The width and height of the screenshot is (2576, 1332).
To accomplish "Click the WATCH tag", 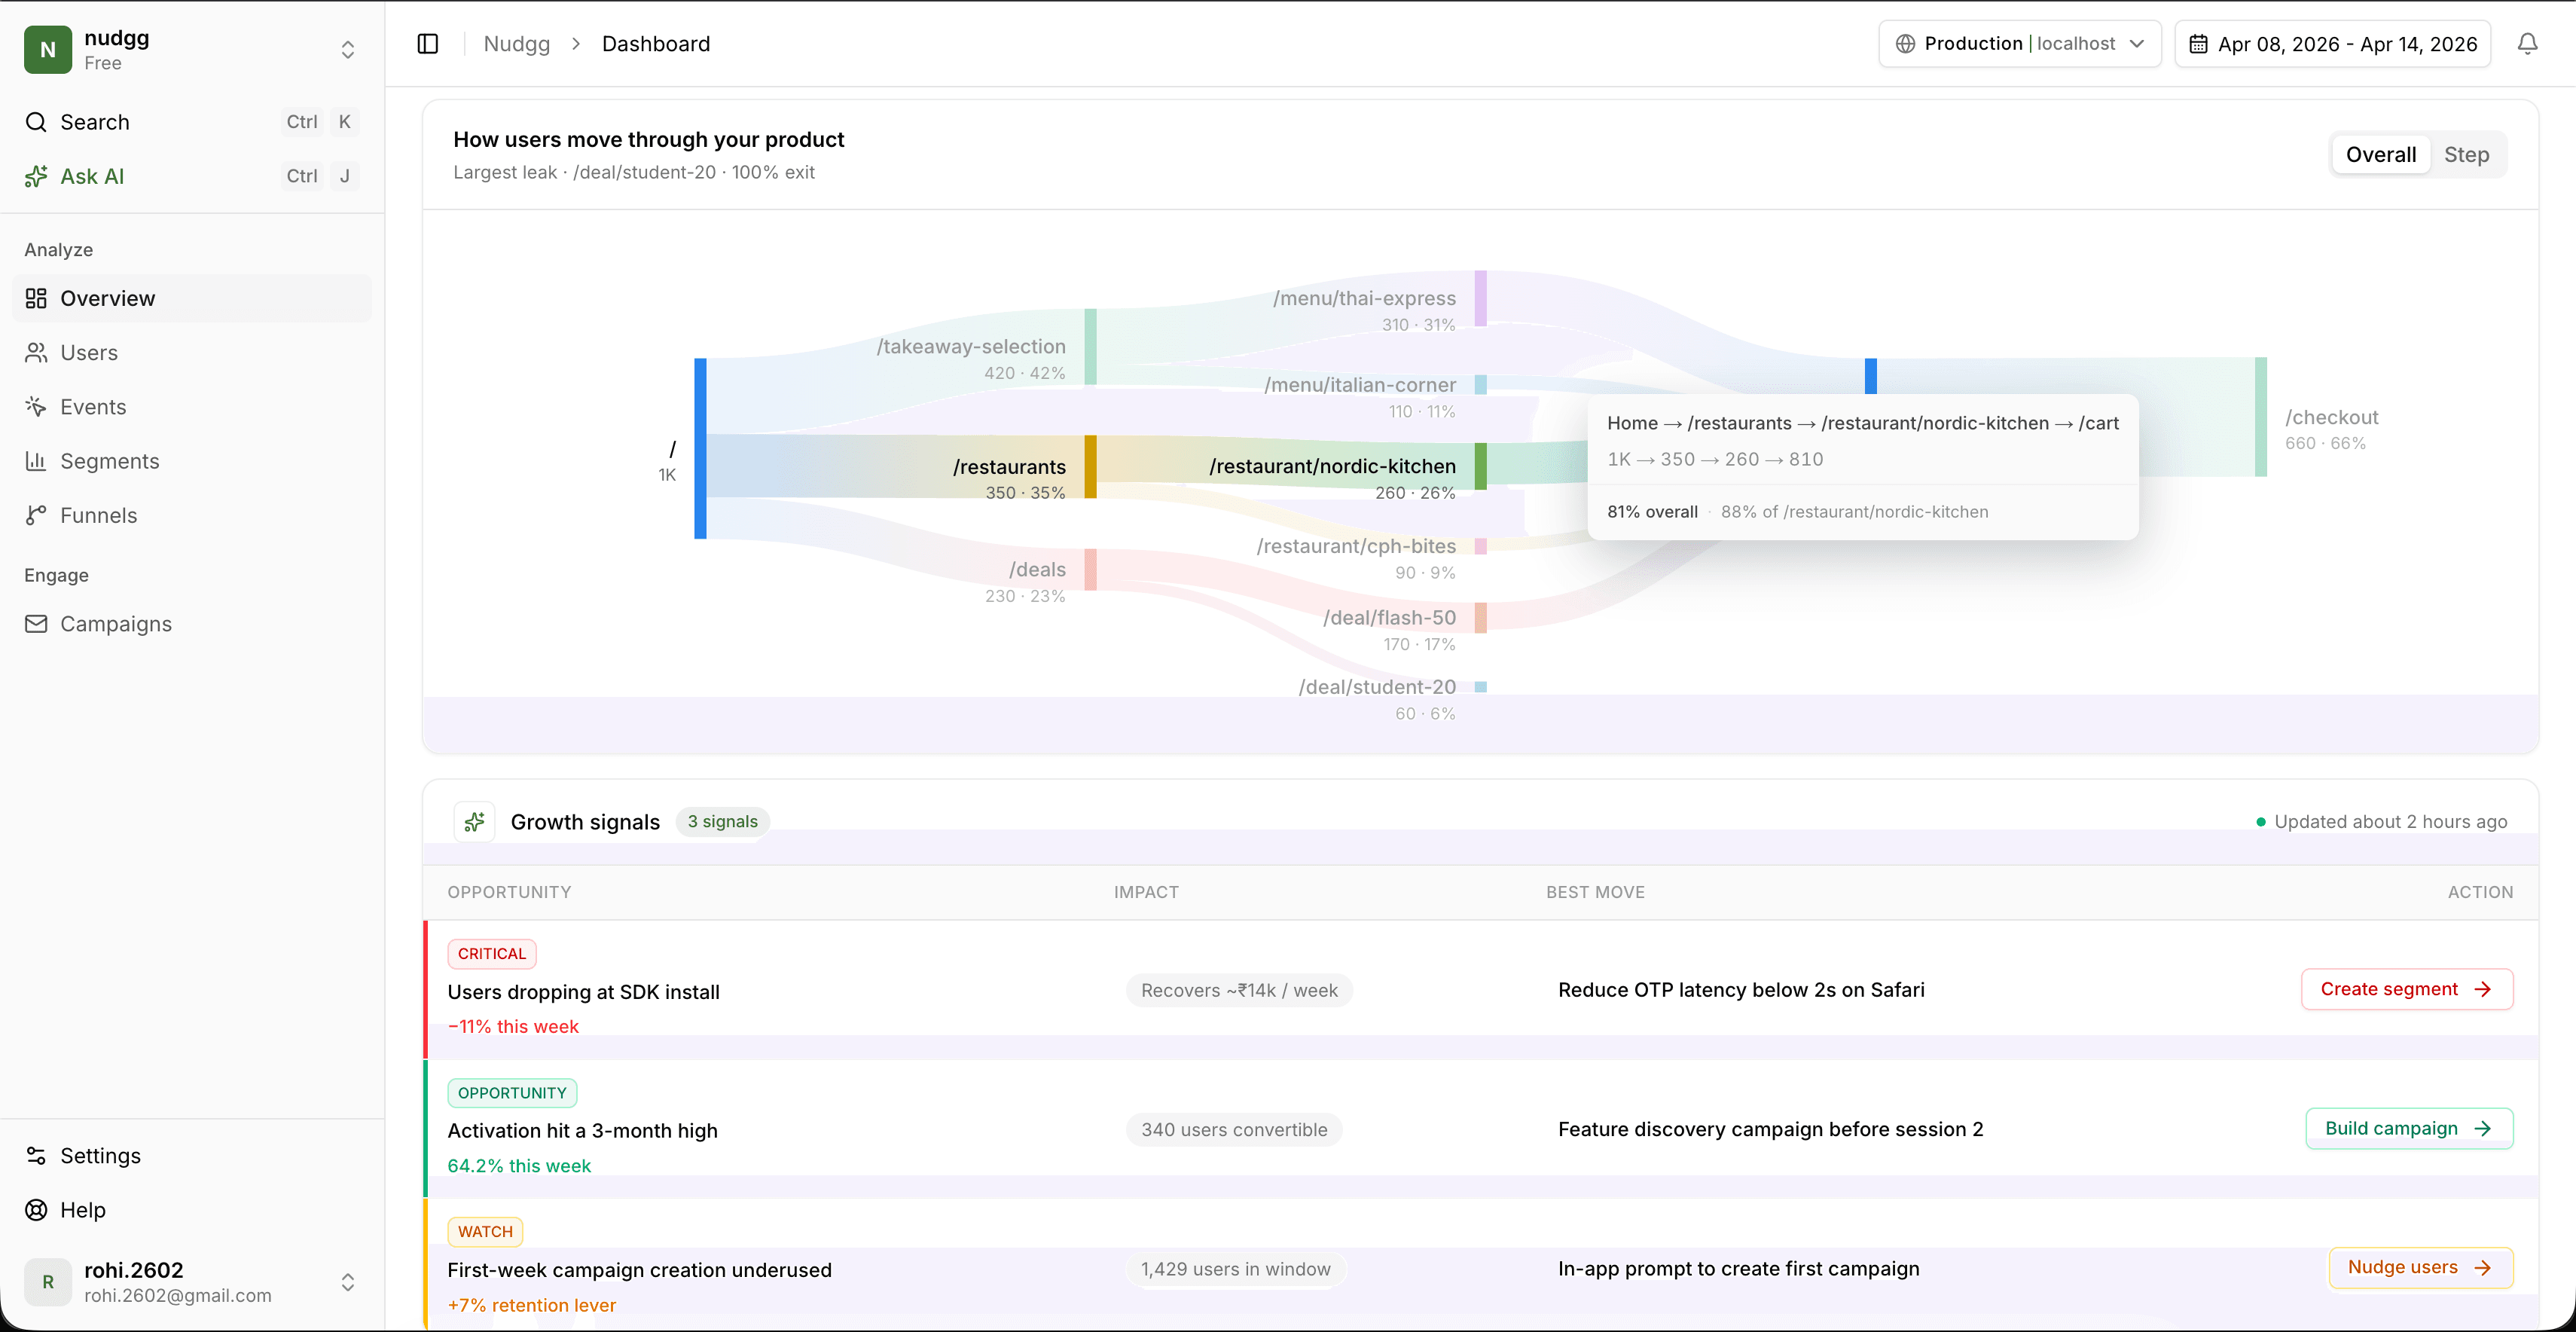I will coord(485,1232).
